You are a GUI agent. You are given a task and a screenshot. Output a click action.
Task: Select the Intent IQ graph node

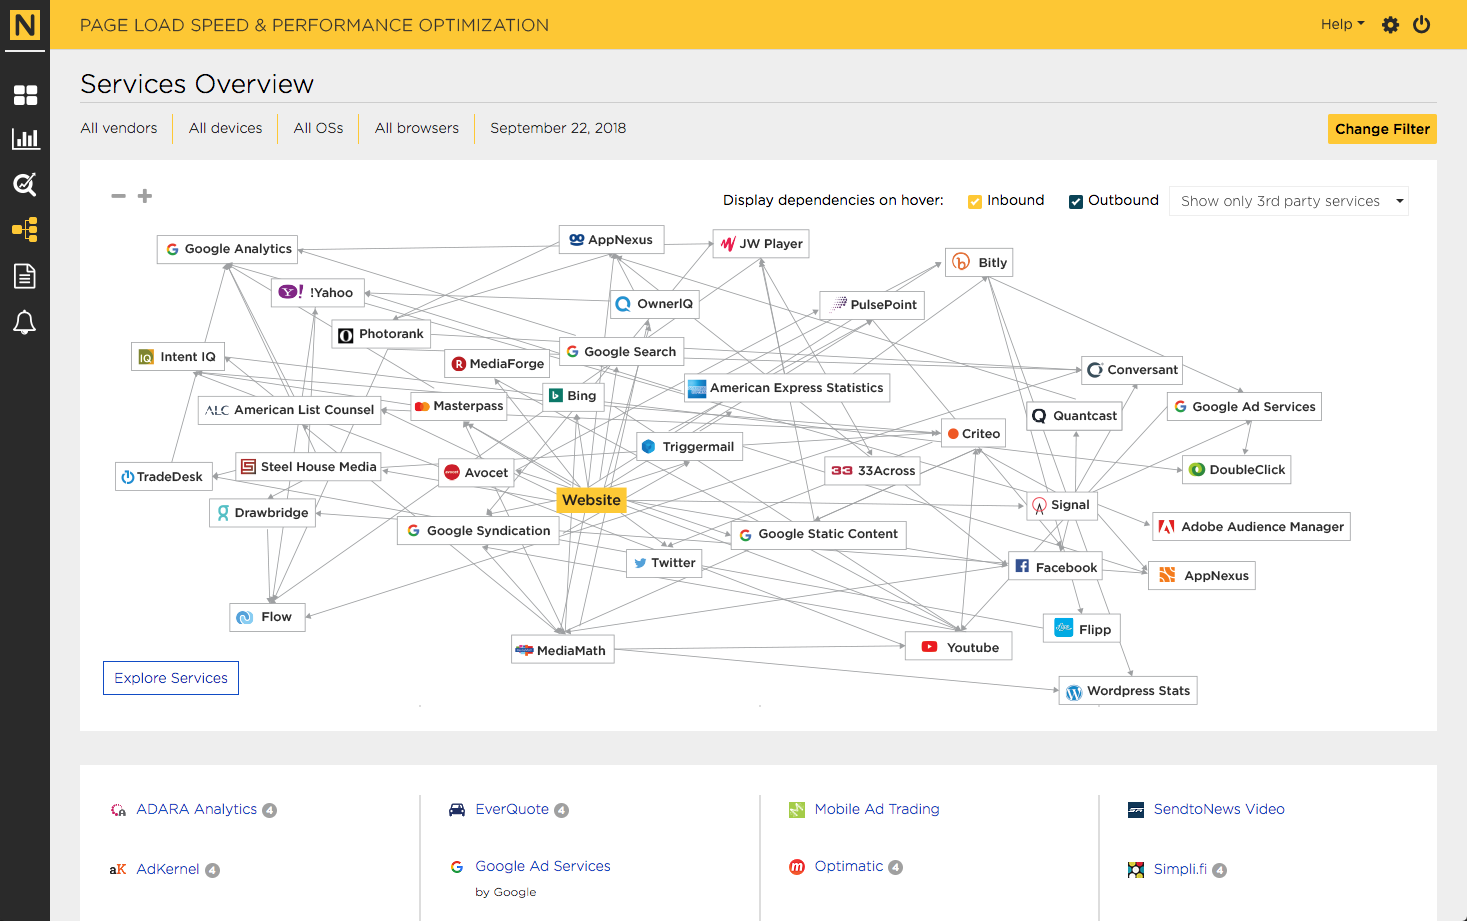(178, 357)
